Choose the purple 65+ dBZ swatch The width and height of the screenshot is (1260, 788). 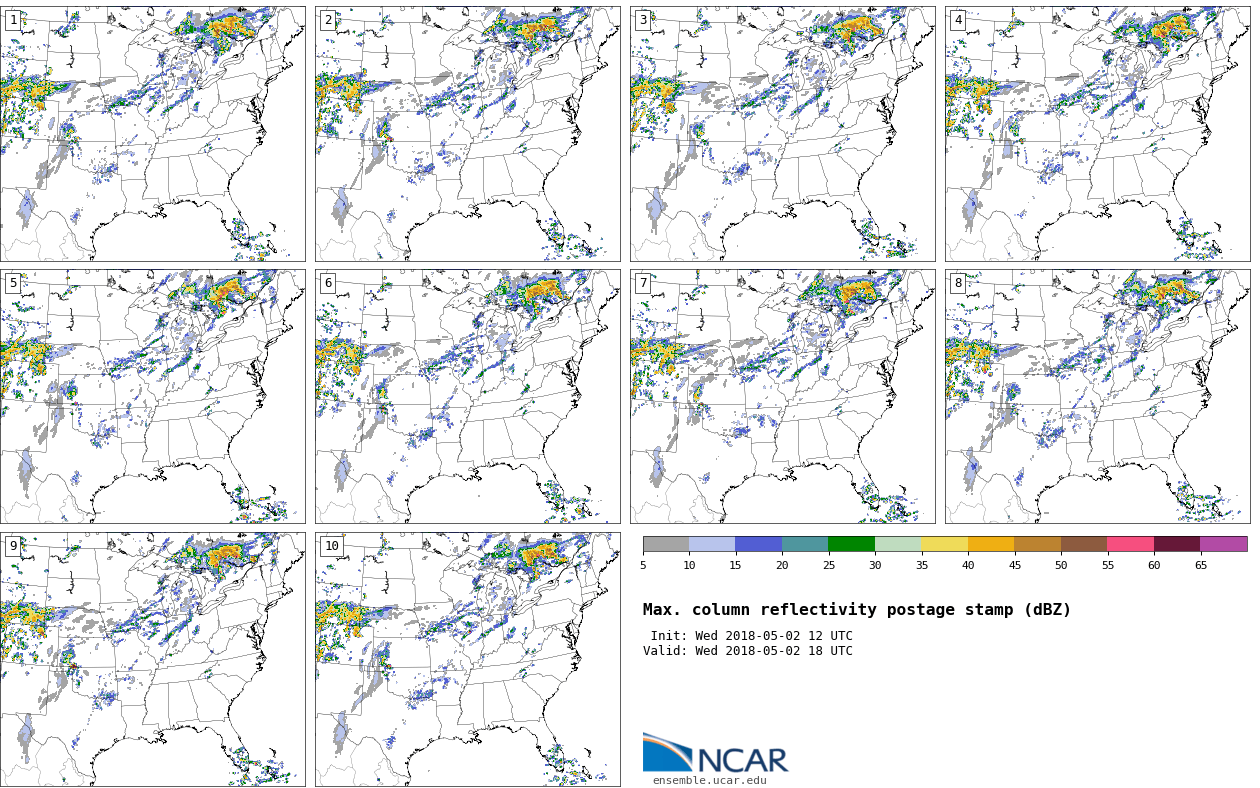point(1223,544)
